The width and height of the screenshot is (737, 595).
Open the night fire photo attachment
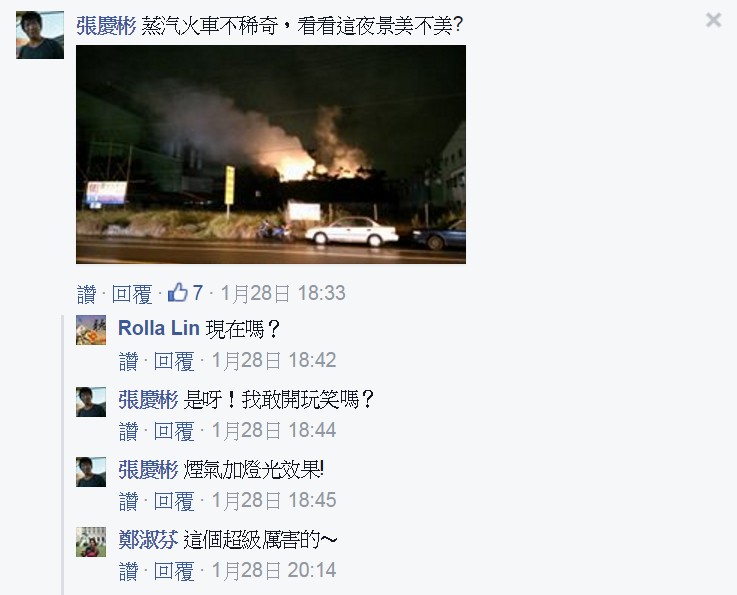(x=271, y=154)
